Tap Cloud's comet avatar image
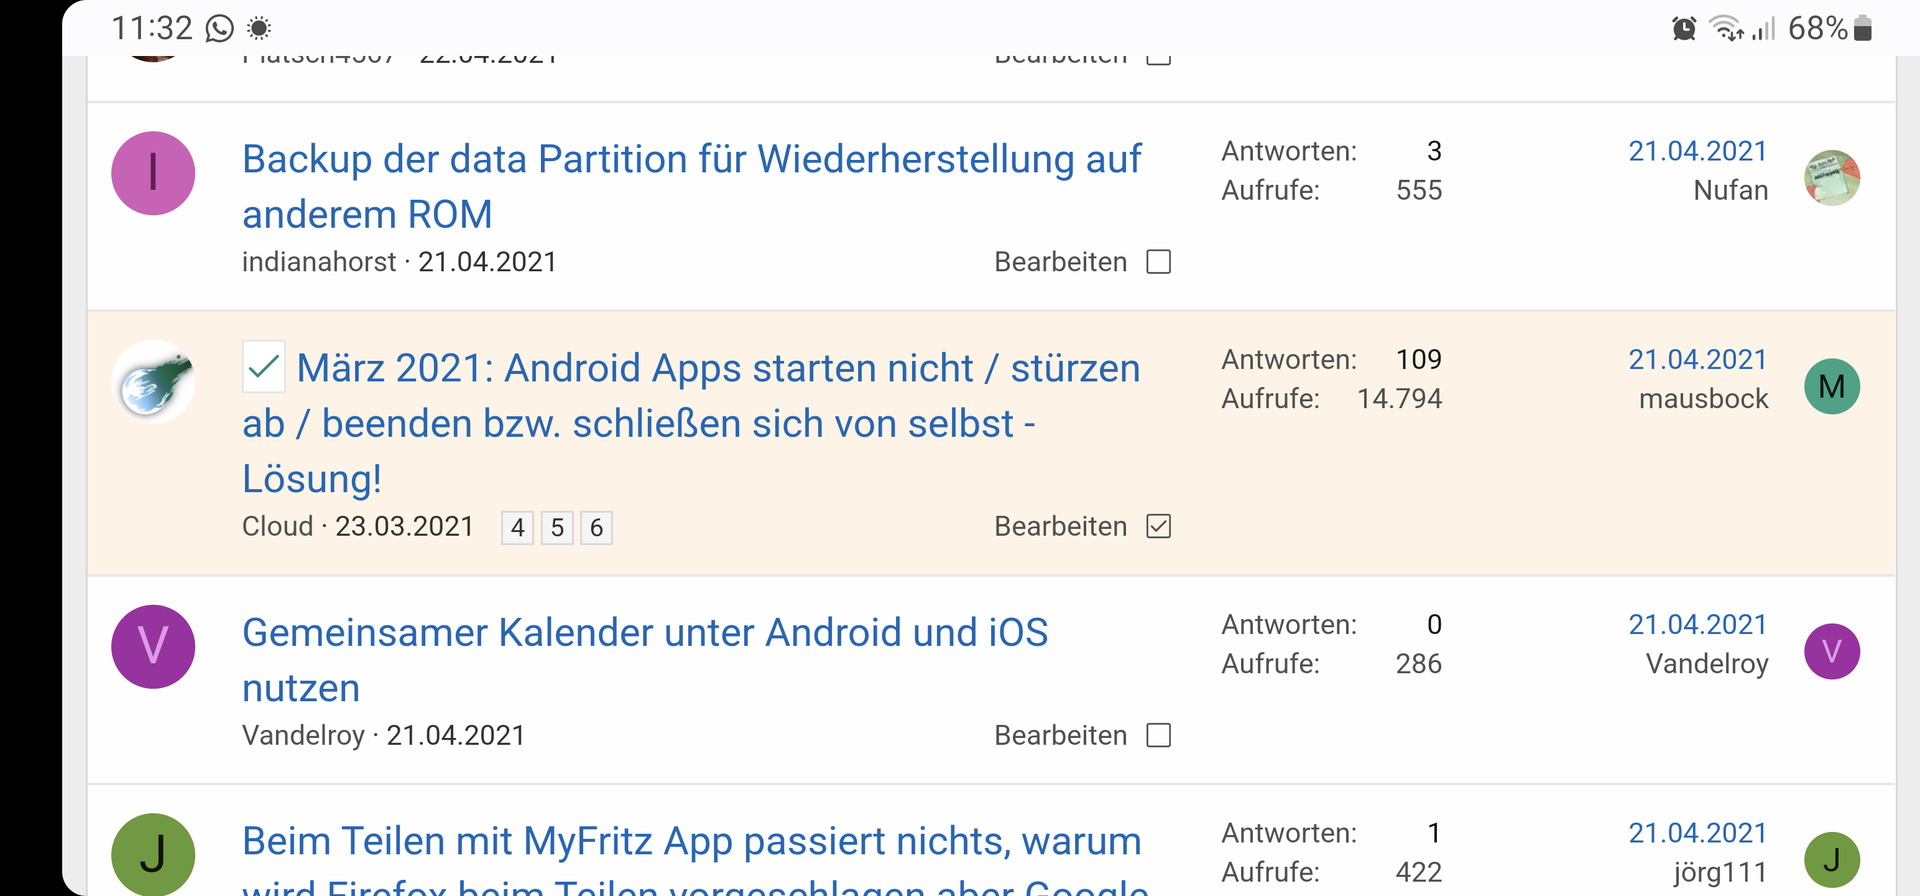Image resolution: width=1920 pixels, height=896 pixels. (153, 382)
